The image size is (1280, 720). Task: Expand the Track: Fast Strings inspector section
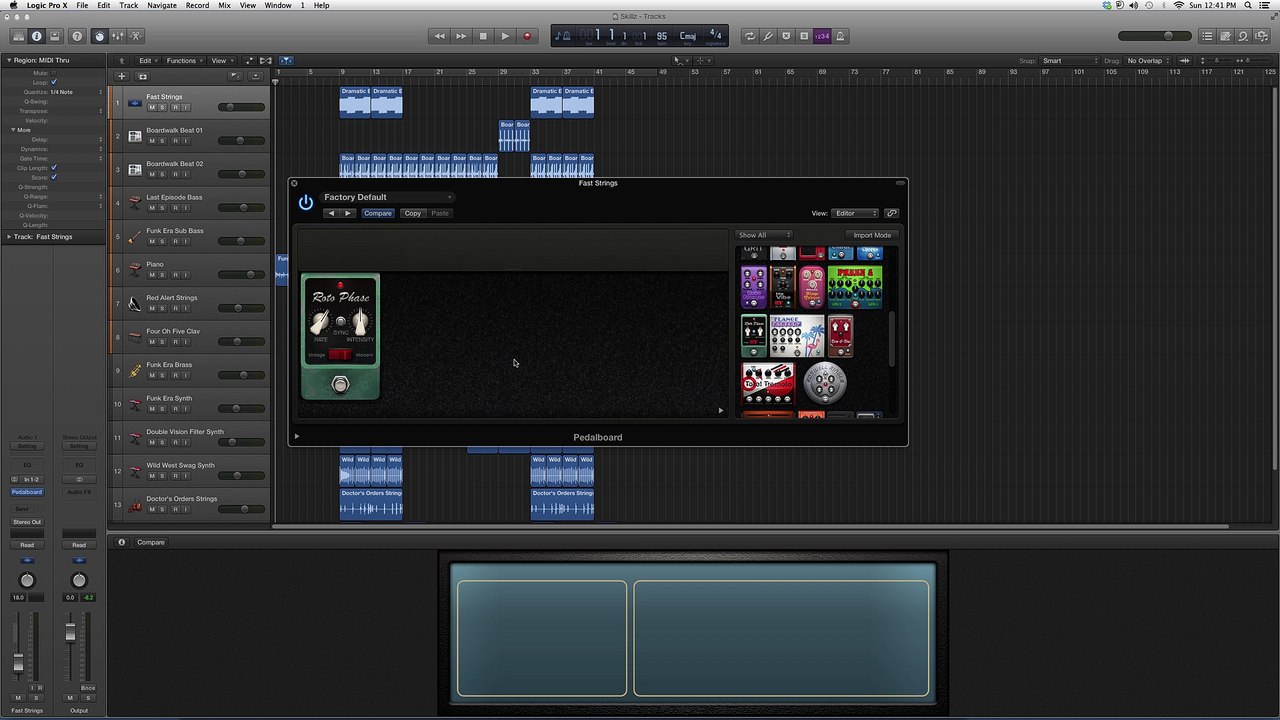point(8,237)
